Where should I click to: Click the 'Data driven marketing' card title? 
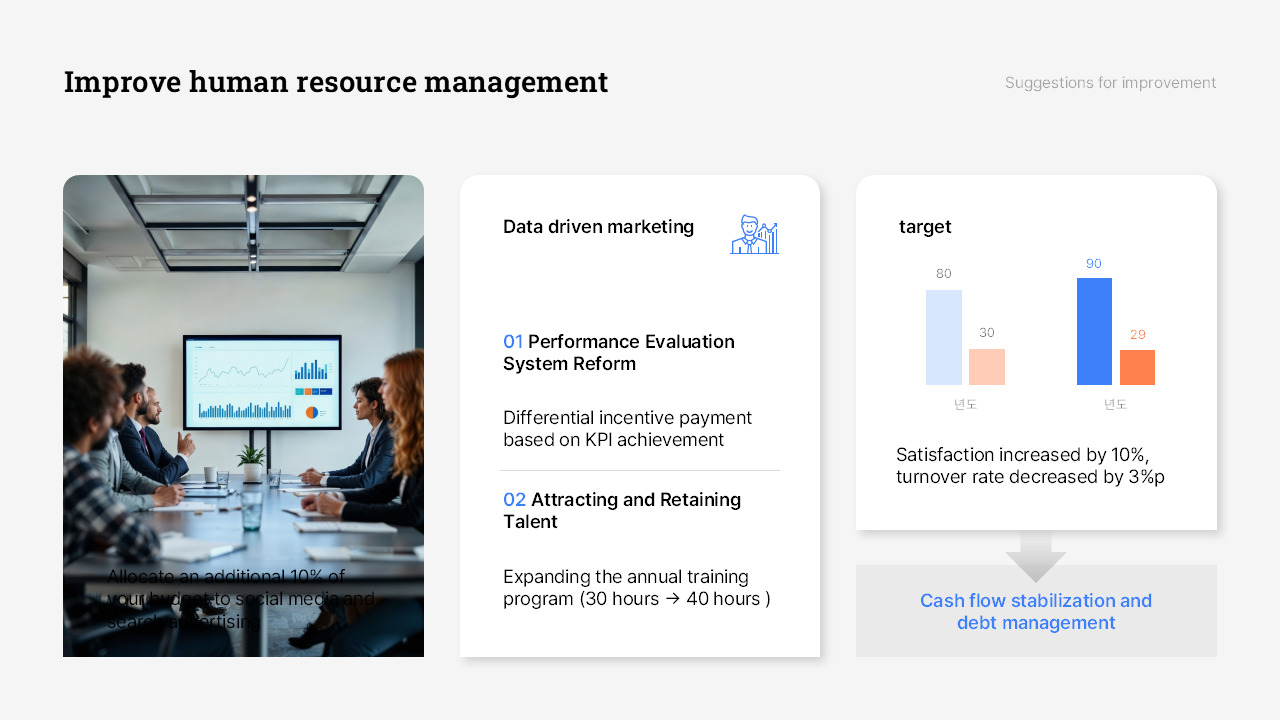(x=598, y=227)
